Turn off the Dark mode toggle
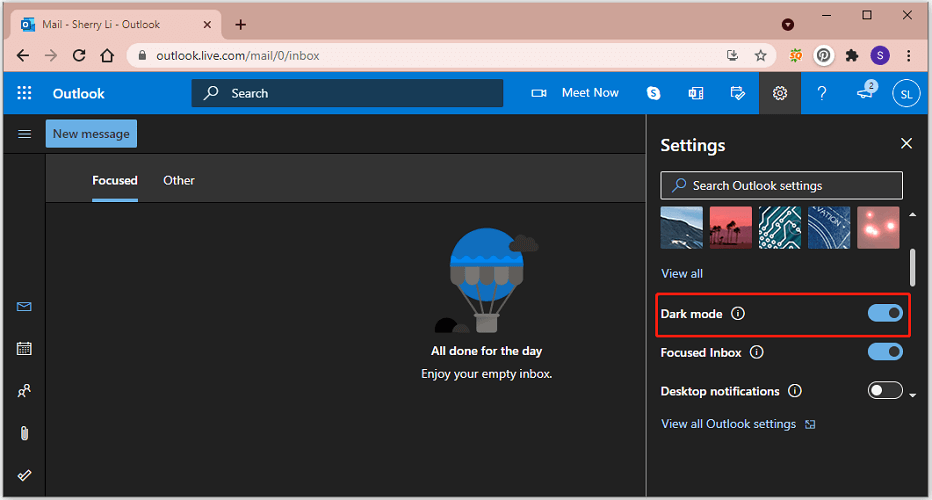This screenshot has width=932, height=500. (x=885, y=313)
